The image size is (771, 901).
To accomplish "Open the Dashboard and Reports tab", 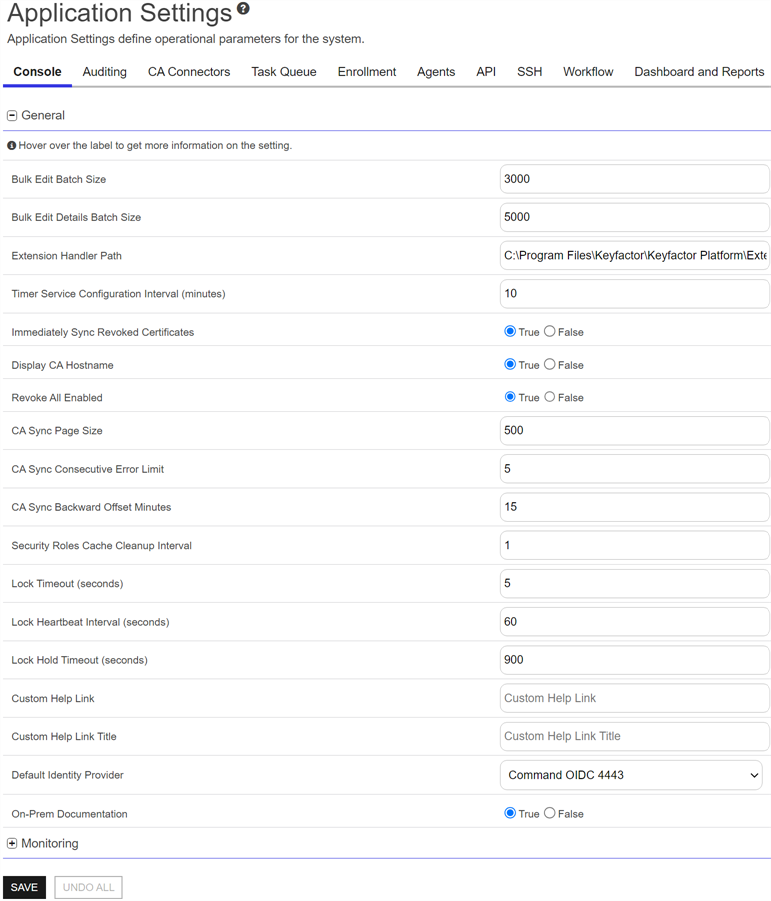I will point(699,72).
